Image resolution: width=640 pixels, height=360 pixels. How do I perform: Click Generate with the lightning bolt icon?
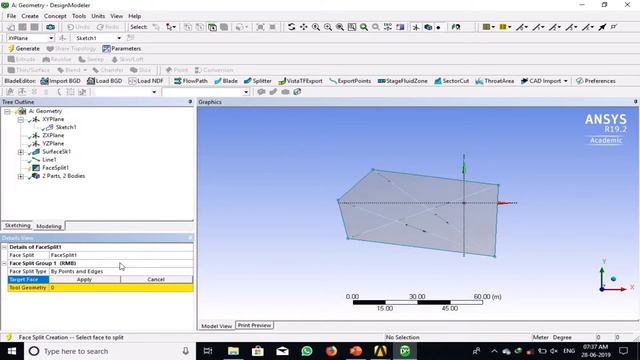coord(24,49)
